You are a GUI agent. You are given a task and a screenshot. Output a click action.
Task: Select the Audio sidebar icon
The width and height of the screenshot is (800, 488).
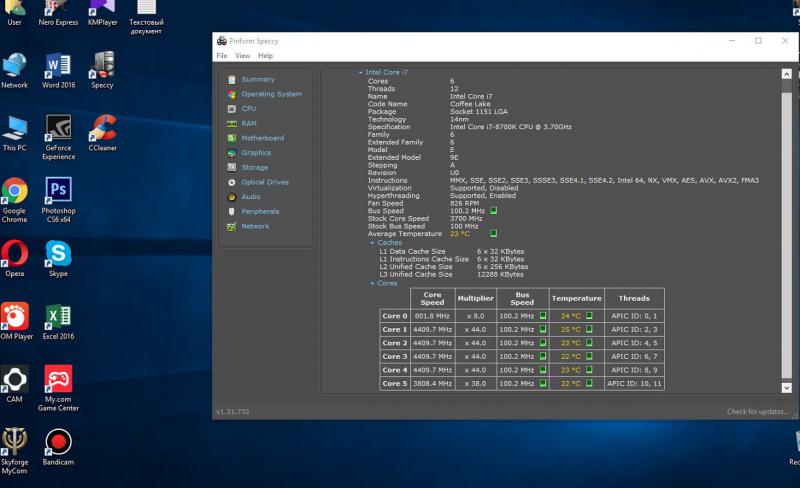point(232,197)
